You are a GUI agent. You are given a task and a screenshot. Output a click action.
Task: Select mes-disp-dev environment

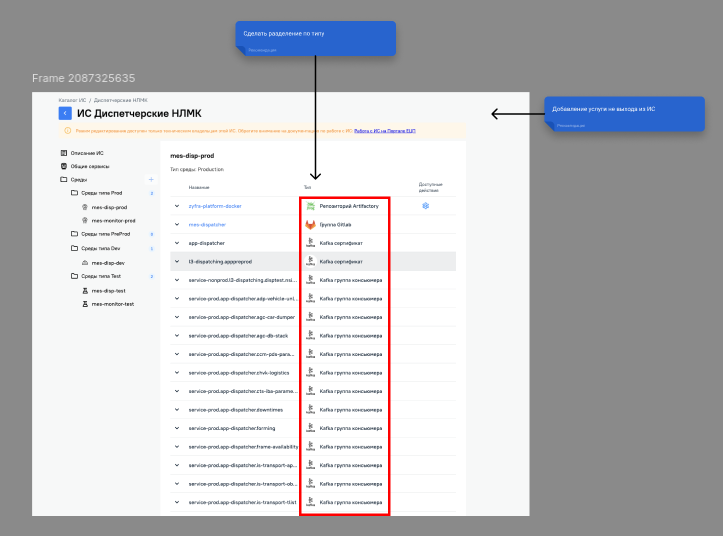click(x=108, y=262)
